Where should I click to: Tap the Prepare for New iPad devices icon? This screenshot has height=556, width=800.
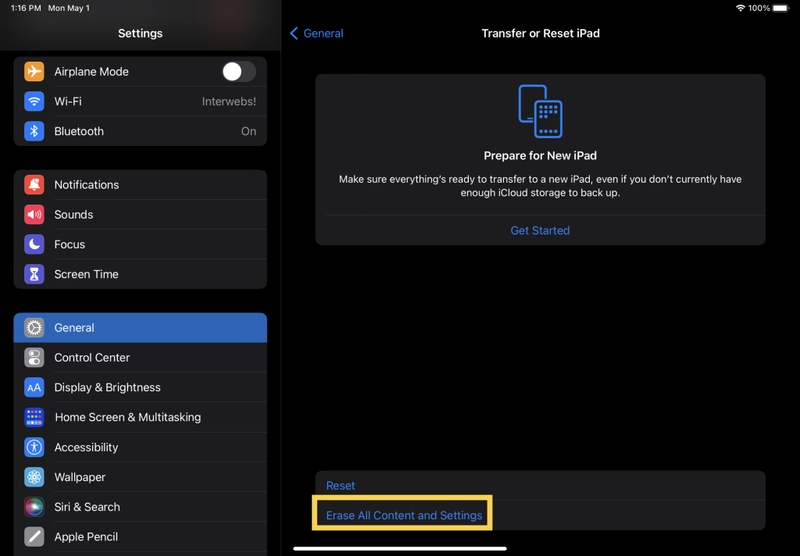pyautogui.click(x=540, y=111)
